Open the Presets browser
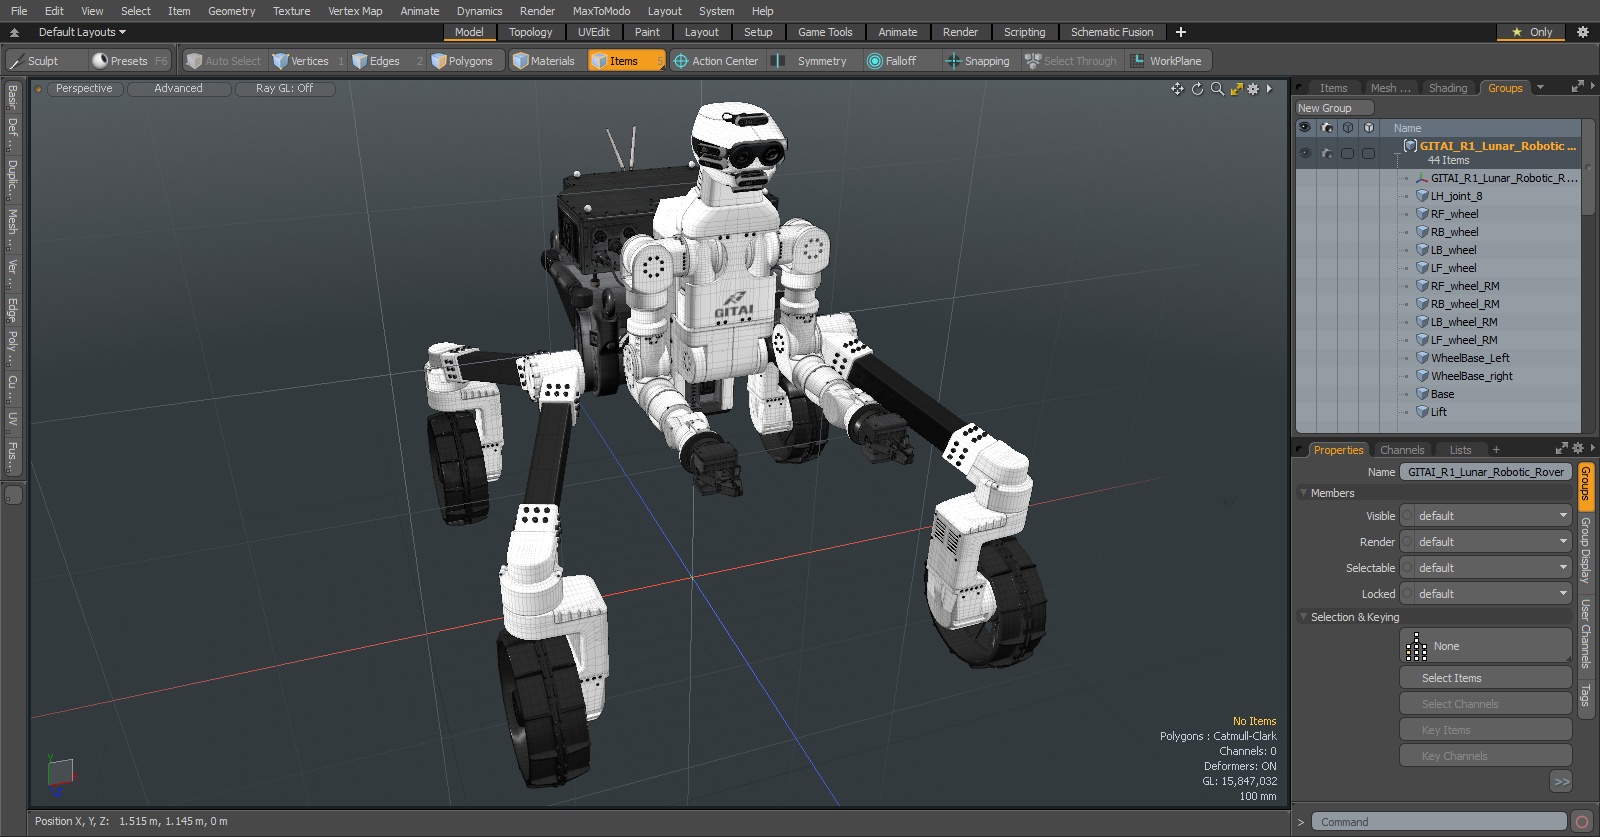 [x=130, y=61]
